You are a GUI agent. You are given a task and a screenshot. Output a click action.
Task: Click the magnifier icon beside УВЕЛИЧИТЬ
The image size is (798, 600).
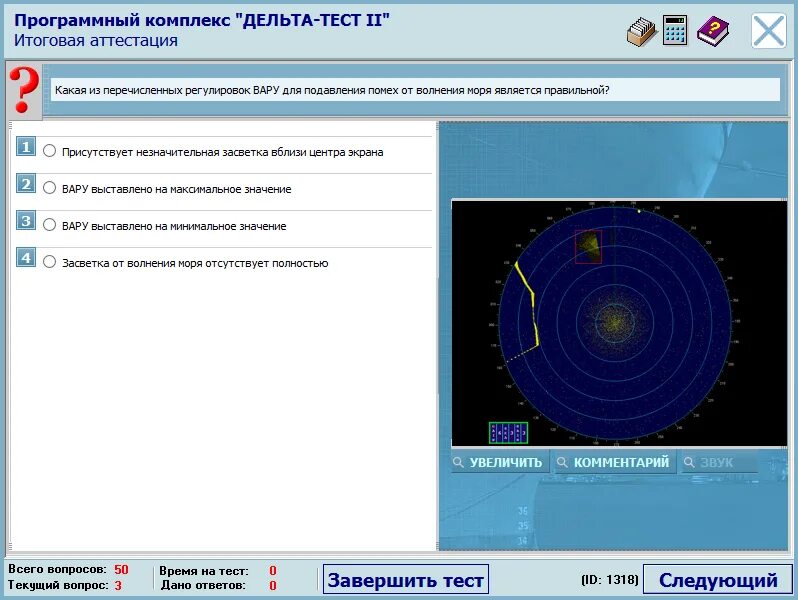pos(458,462)
